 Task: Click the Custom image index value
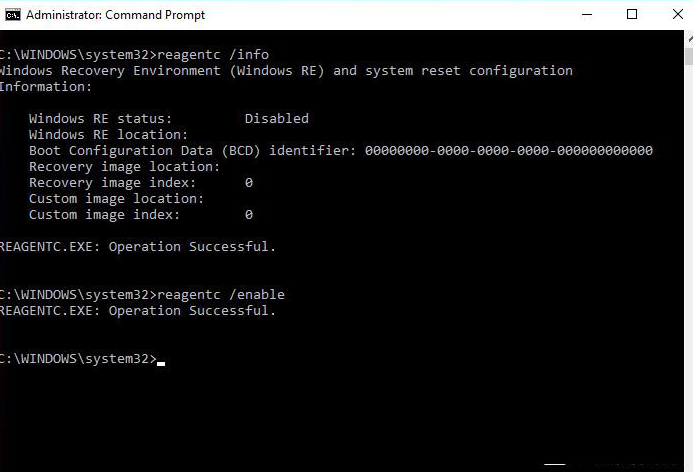click(x=249, y=214)
